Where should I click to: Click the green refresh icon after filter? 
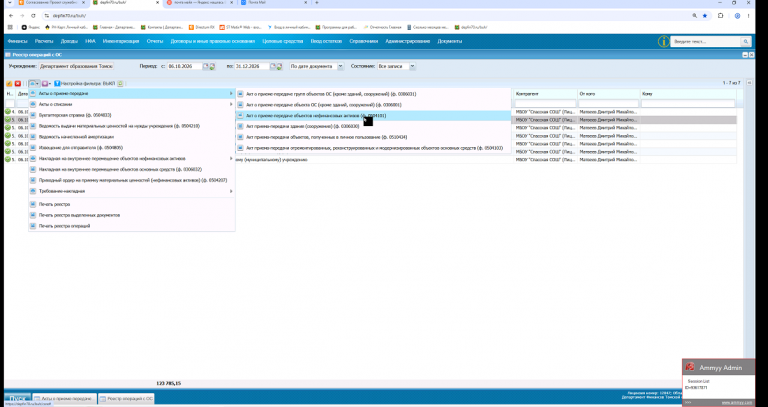[120, 84]
